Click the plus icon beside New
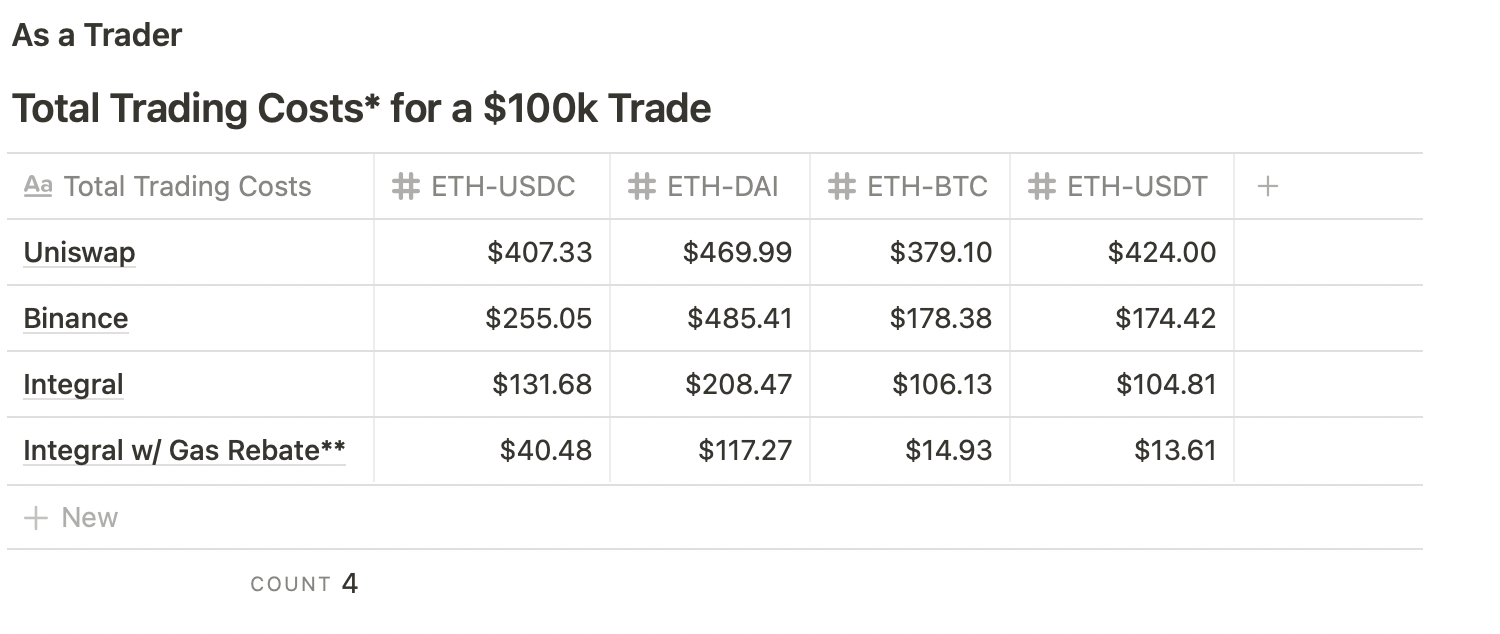The height and width of the screenshot is (634, 1500). coord(36,518)
